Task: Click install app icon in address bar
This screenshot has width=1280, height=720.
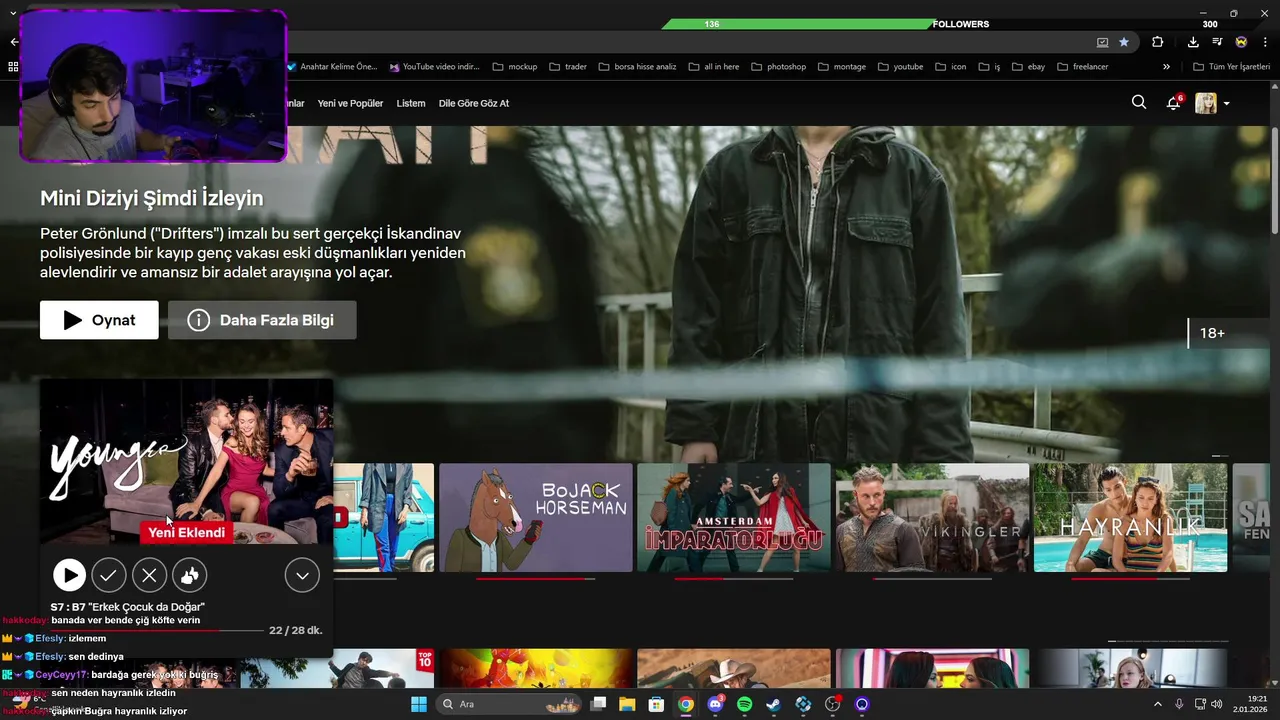Action: (1102, 42)
